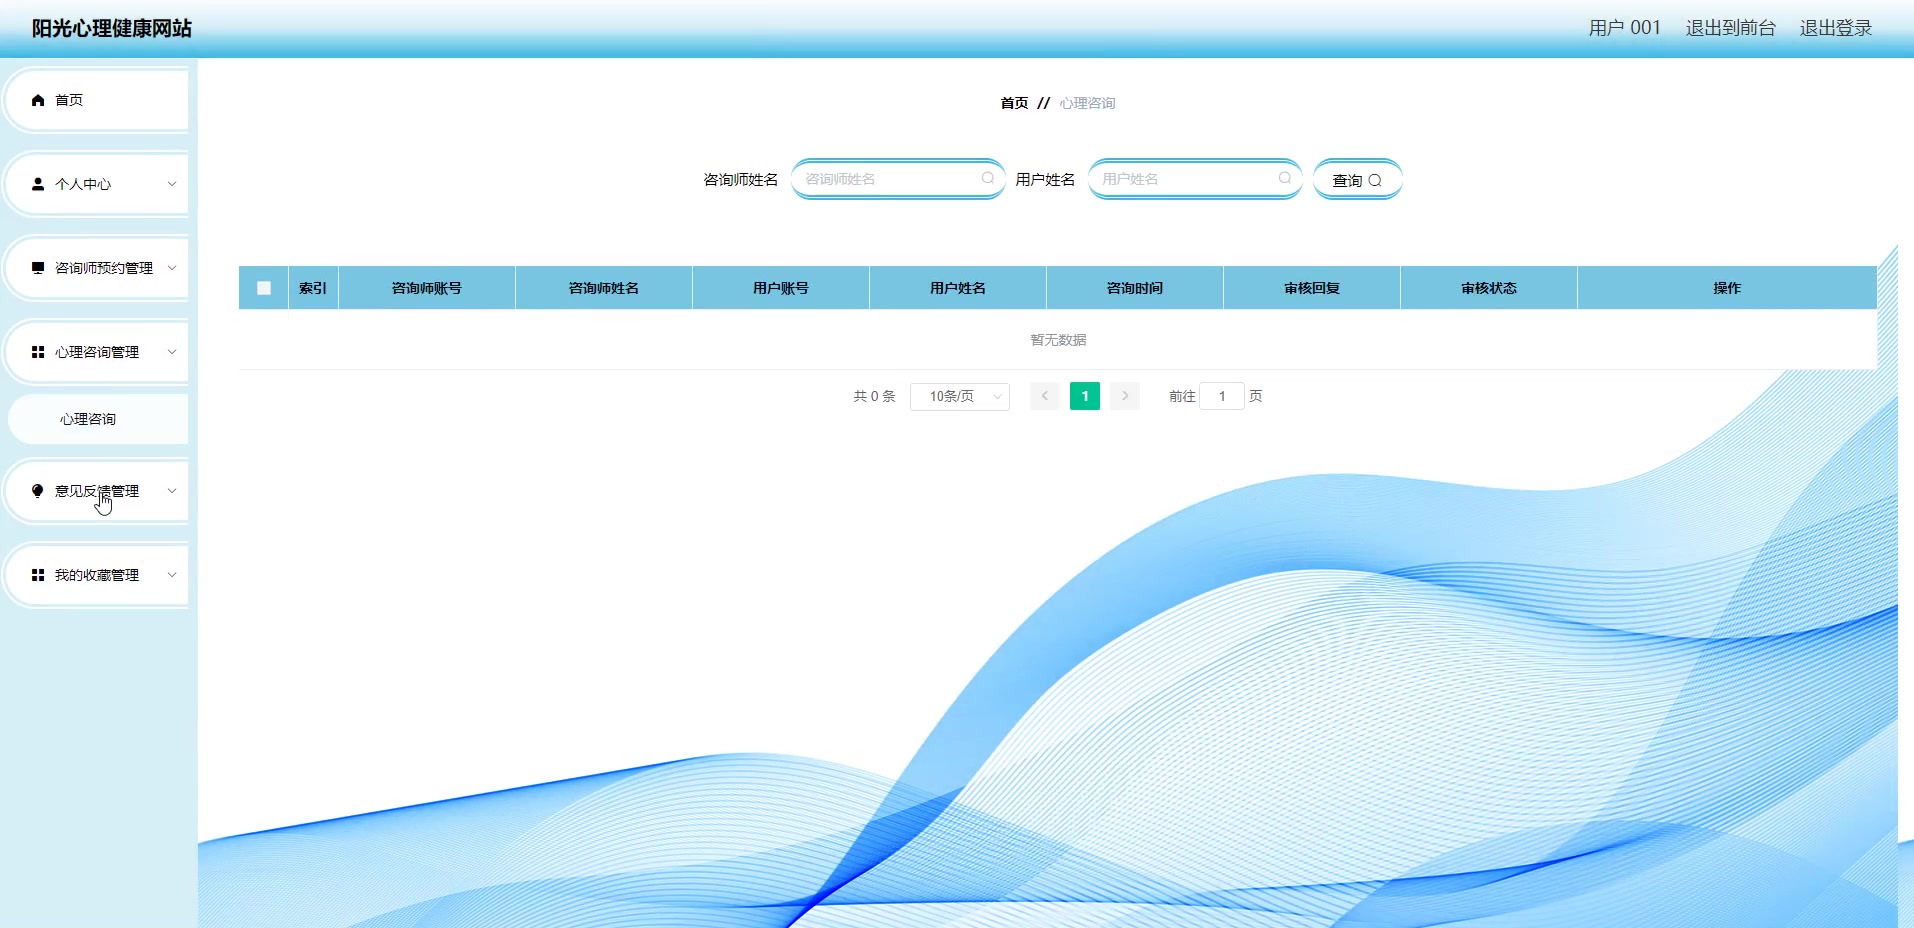Click the 心理咨询 breadcrumb text
The image size is (1914, 928).
1087,103
